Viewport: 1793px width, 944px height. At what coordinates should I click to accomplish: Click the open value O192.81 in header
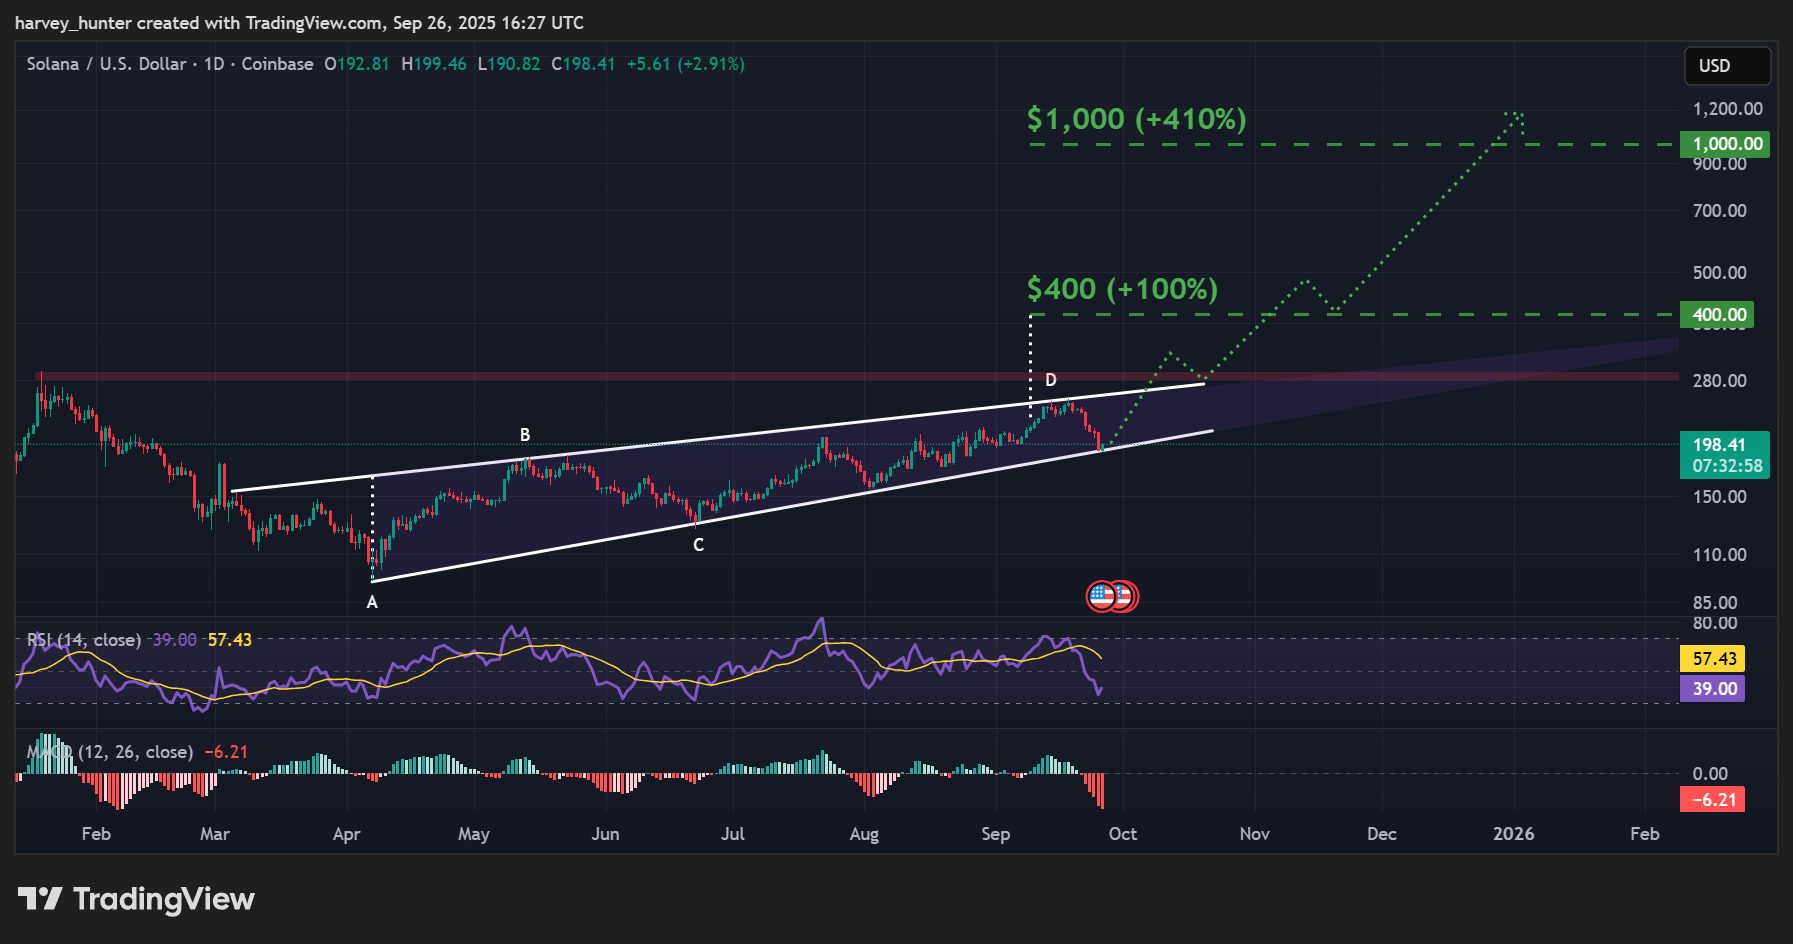[x=357, y=64]
